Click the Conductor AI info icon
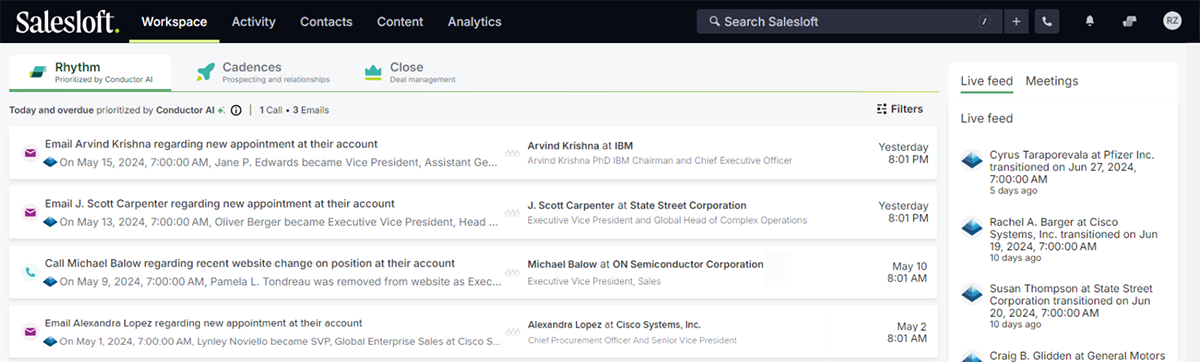Image resolution: width=1200 pixels, height=362 pixels. [x=236, y=110]
